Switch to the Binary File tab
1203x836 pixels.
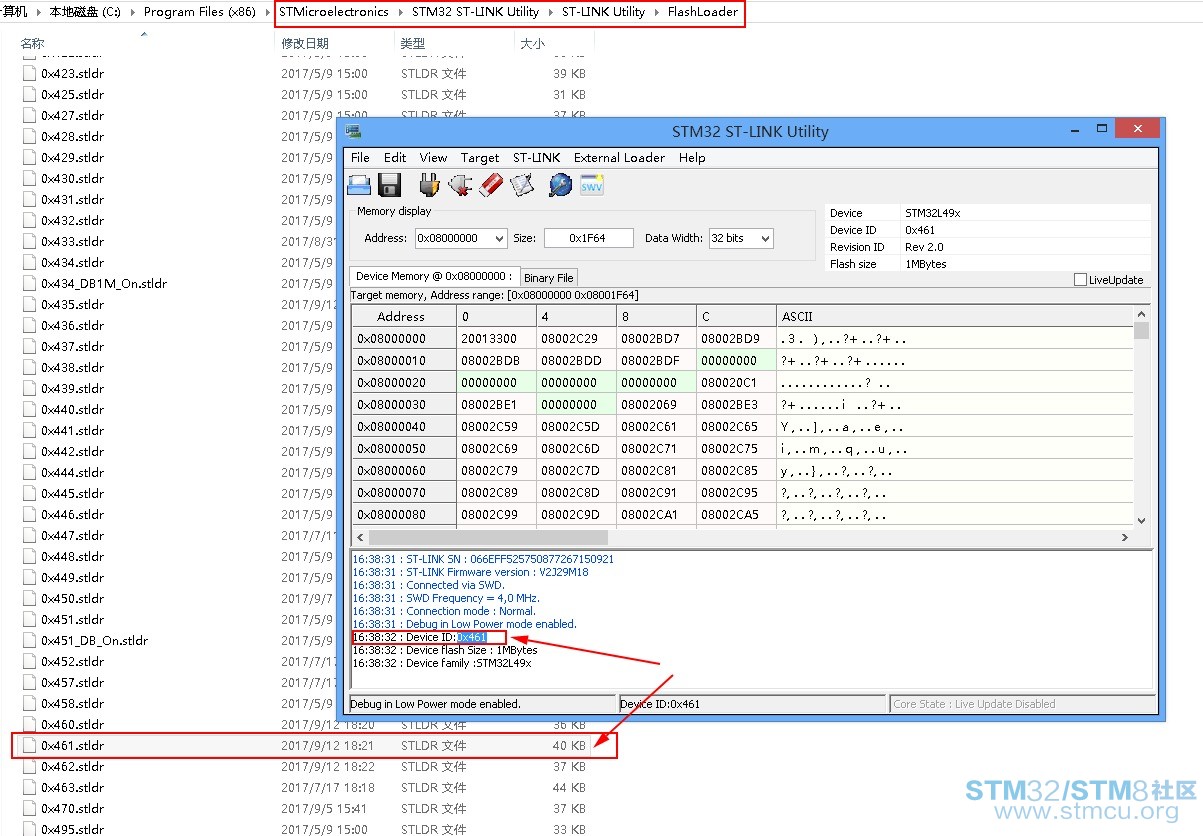549,278
